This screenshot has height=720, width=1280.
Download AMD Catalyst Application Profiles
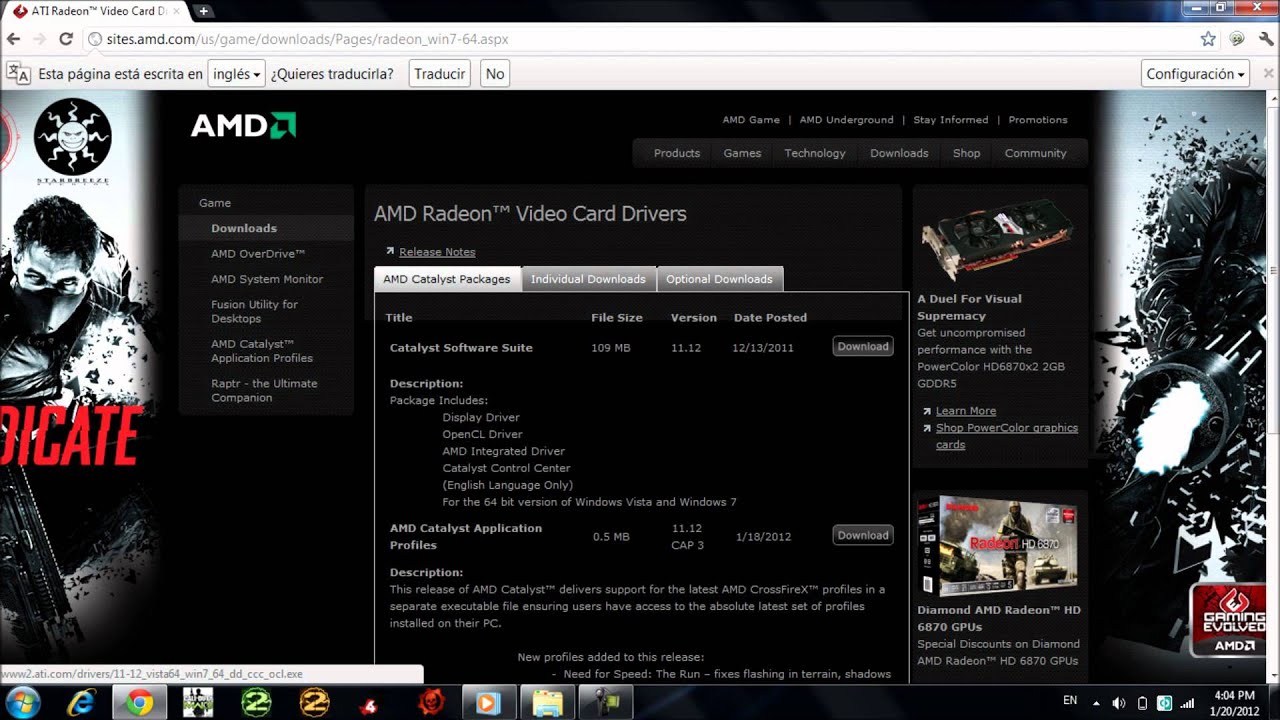pos(863,535)
